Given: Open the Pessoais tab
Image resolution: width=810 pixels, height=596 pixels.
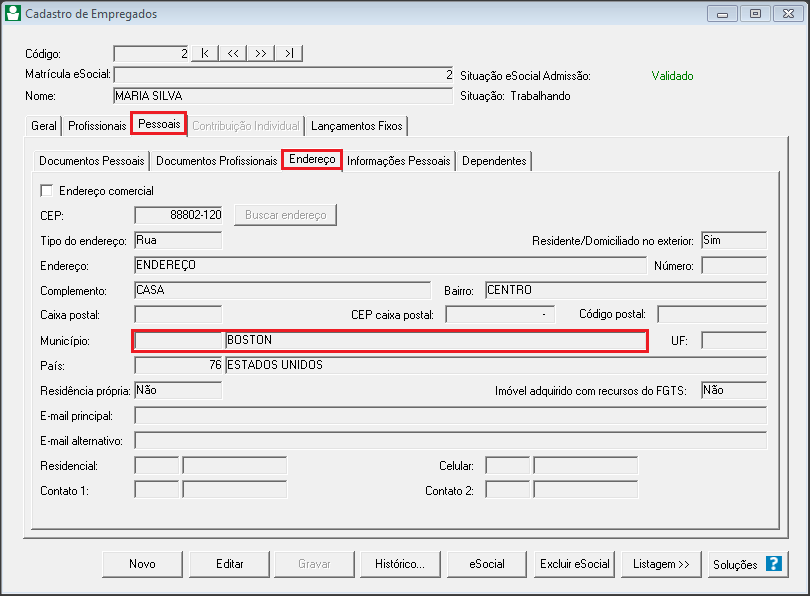Looking at the screenshot, I should [159, 125].
